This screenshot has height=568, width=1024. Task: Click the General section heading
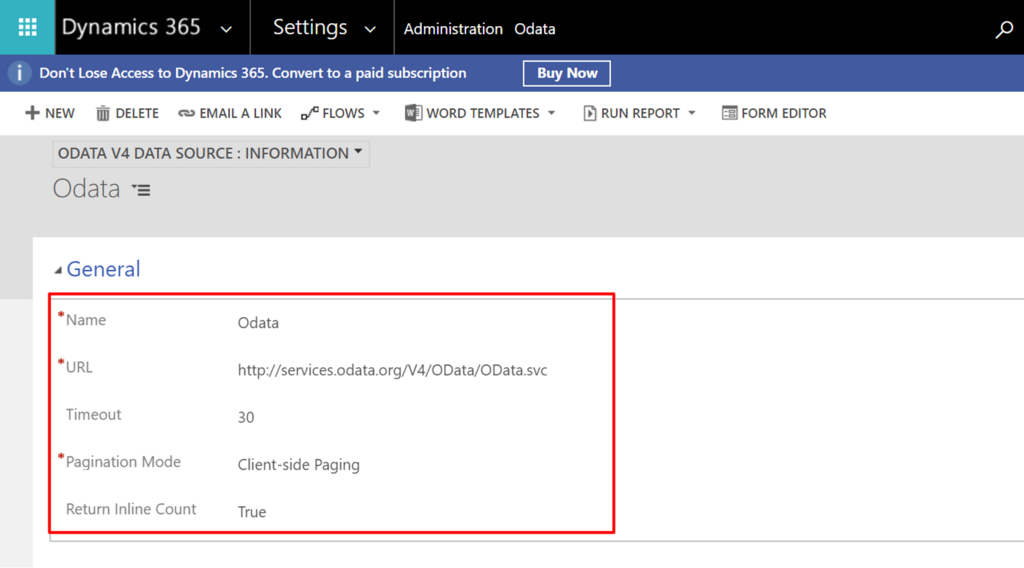coord(103,269)
